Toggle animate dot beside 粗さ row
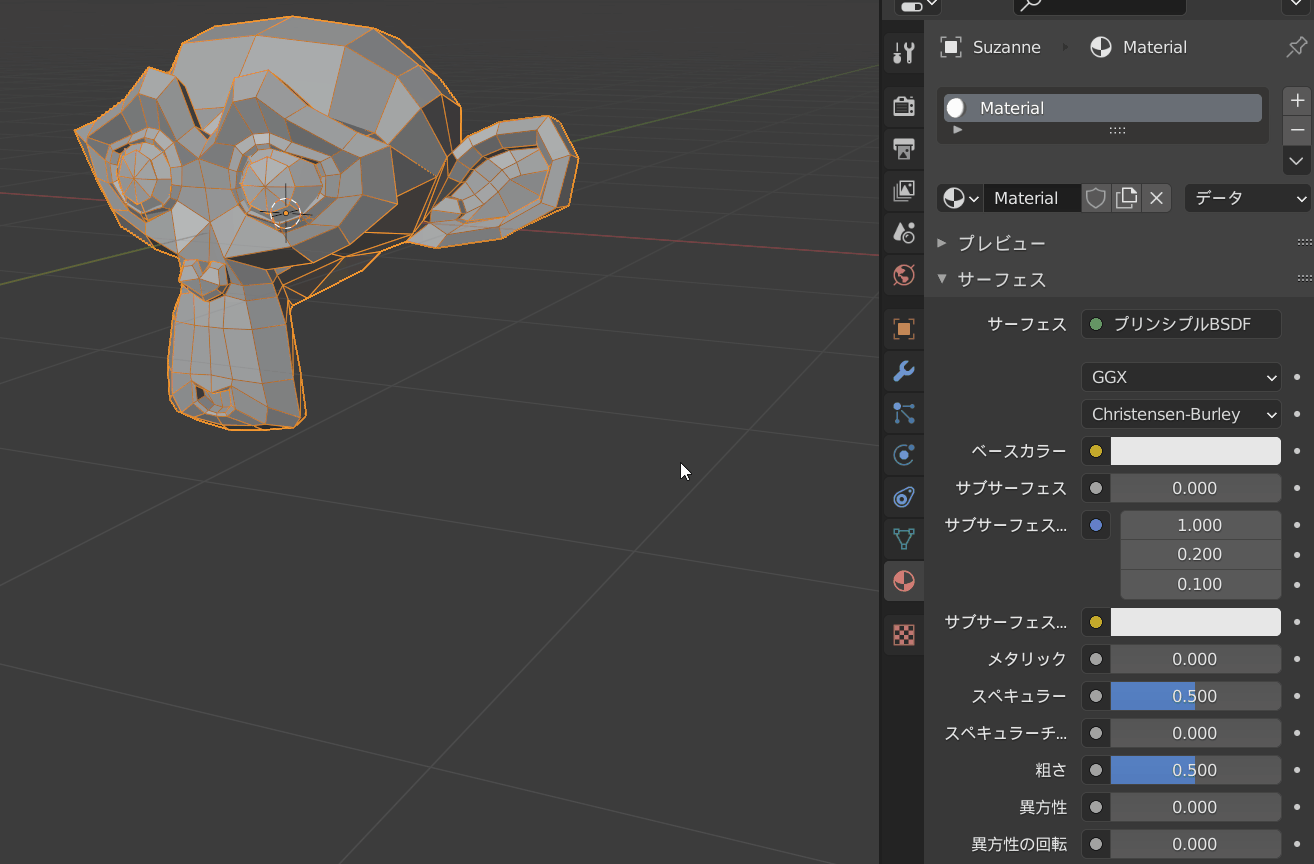 1297,770
